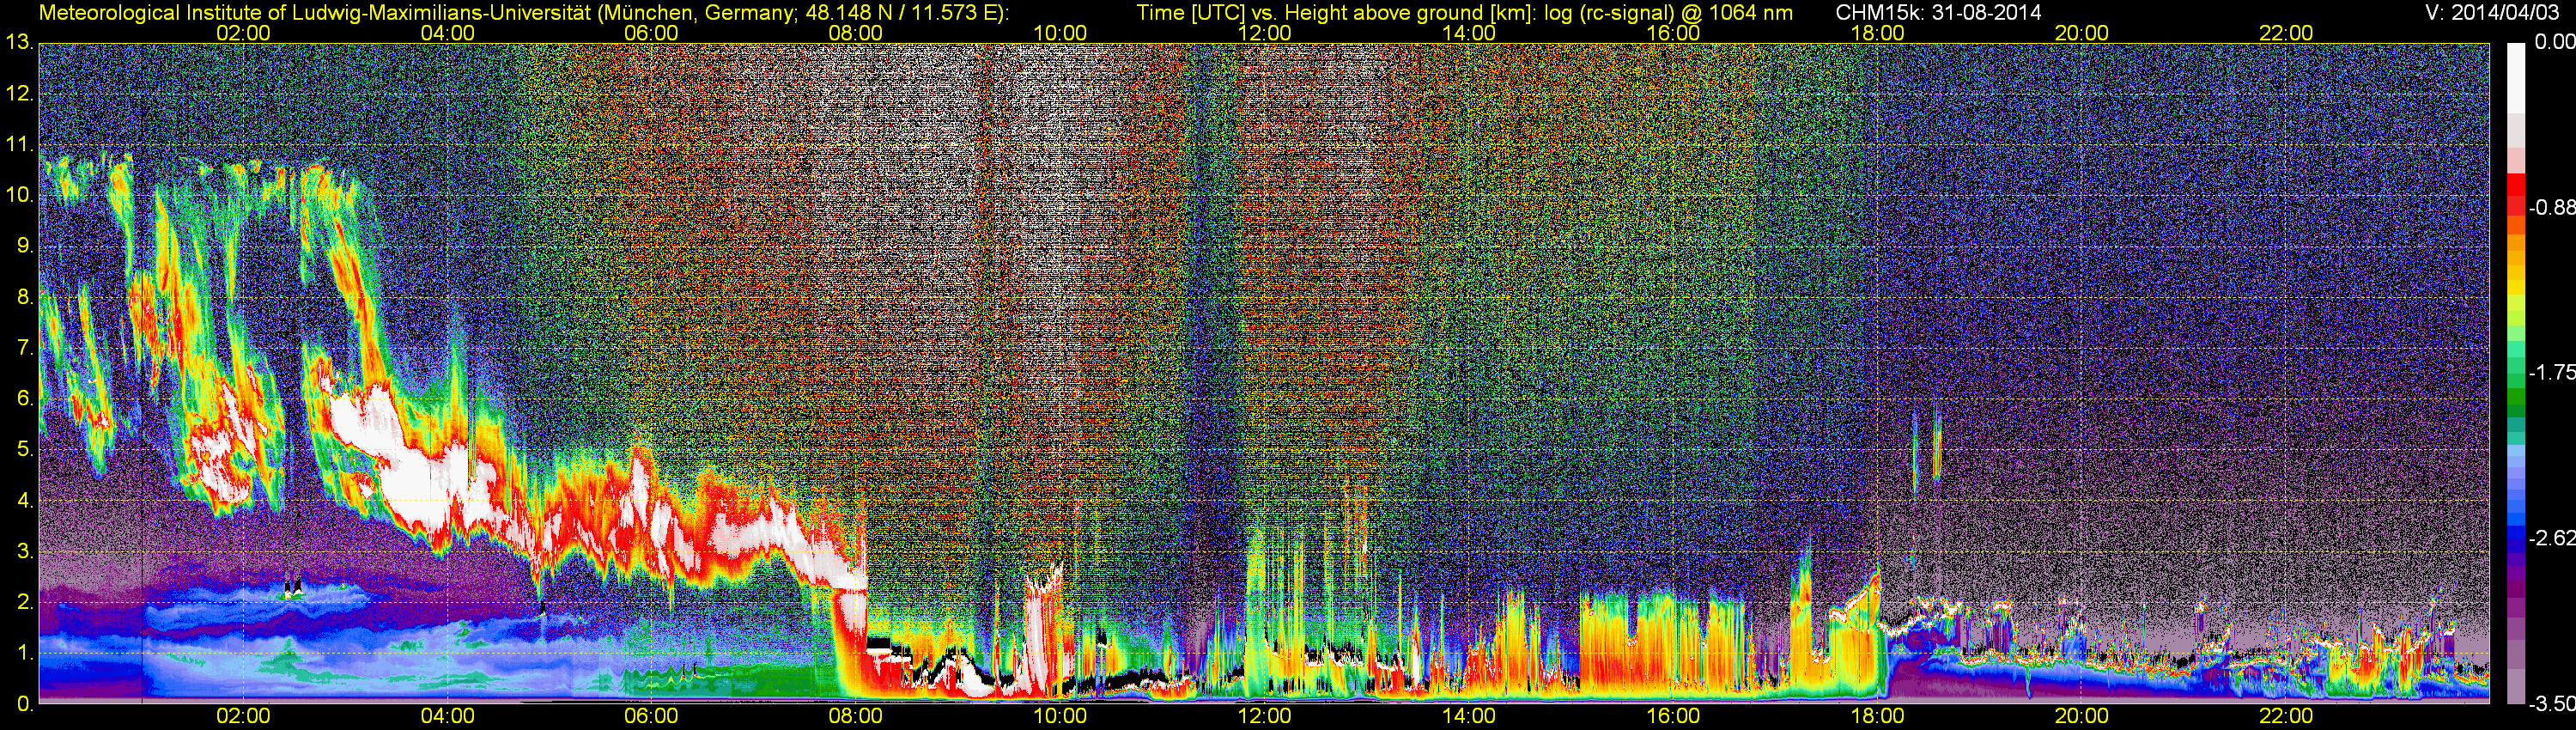Click the 18:00 tick on the top time axis

1877,33
